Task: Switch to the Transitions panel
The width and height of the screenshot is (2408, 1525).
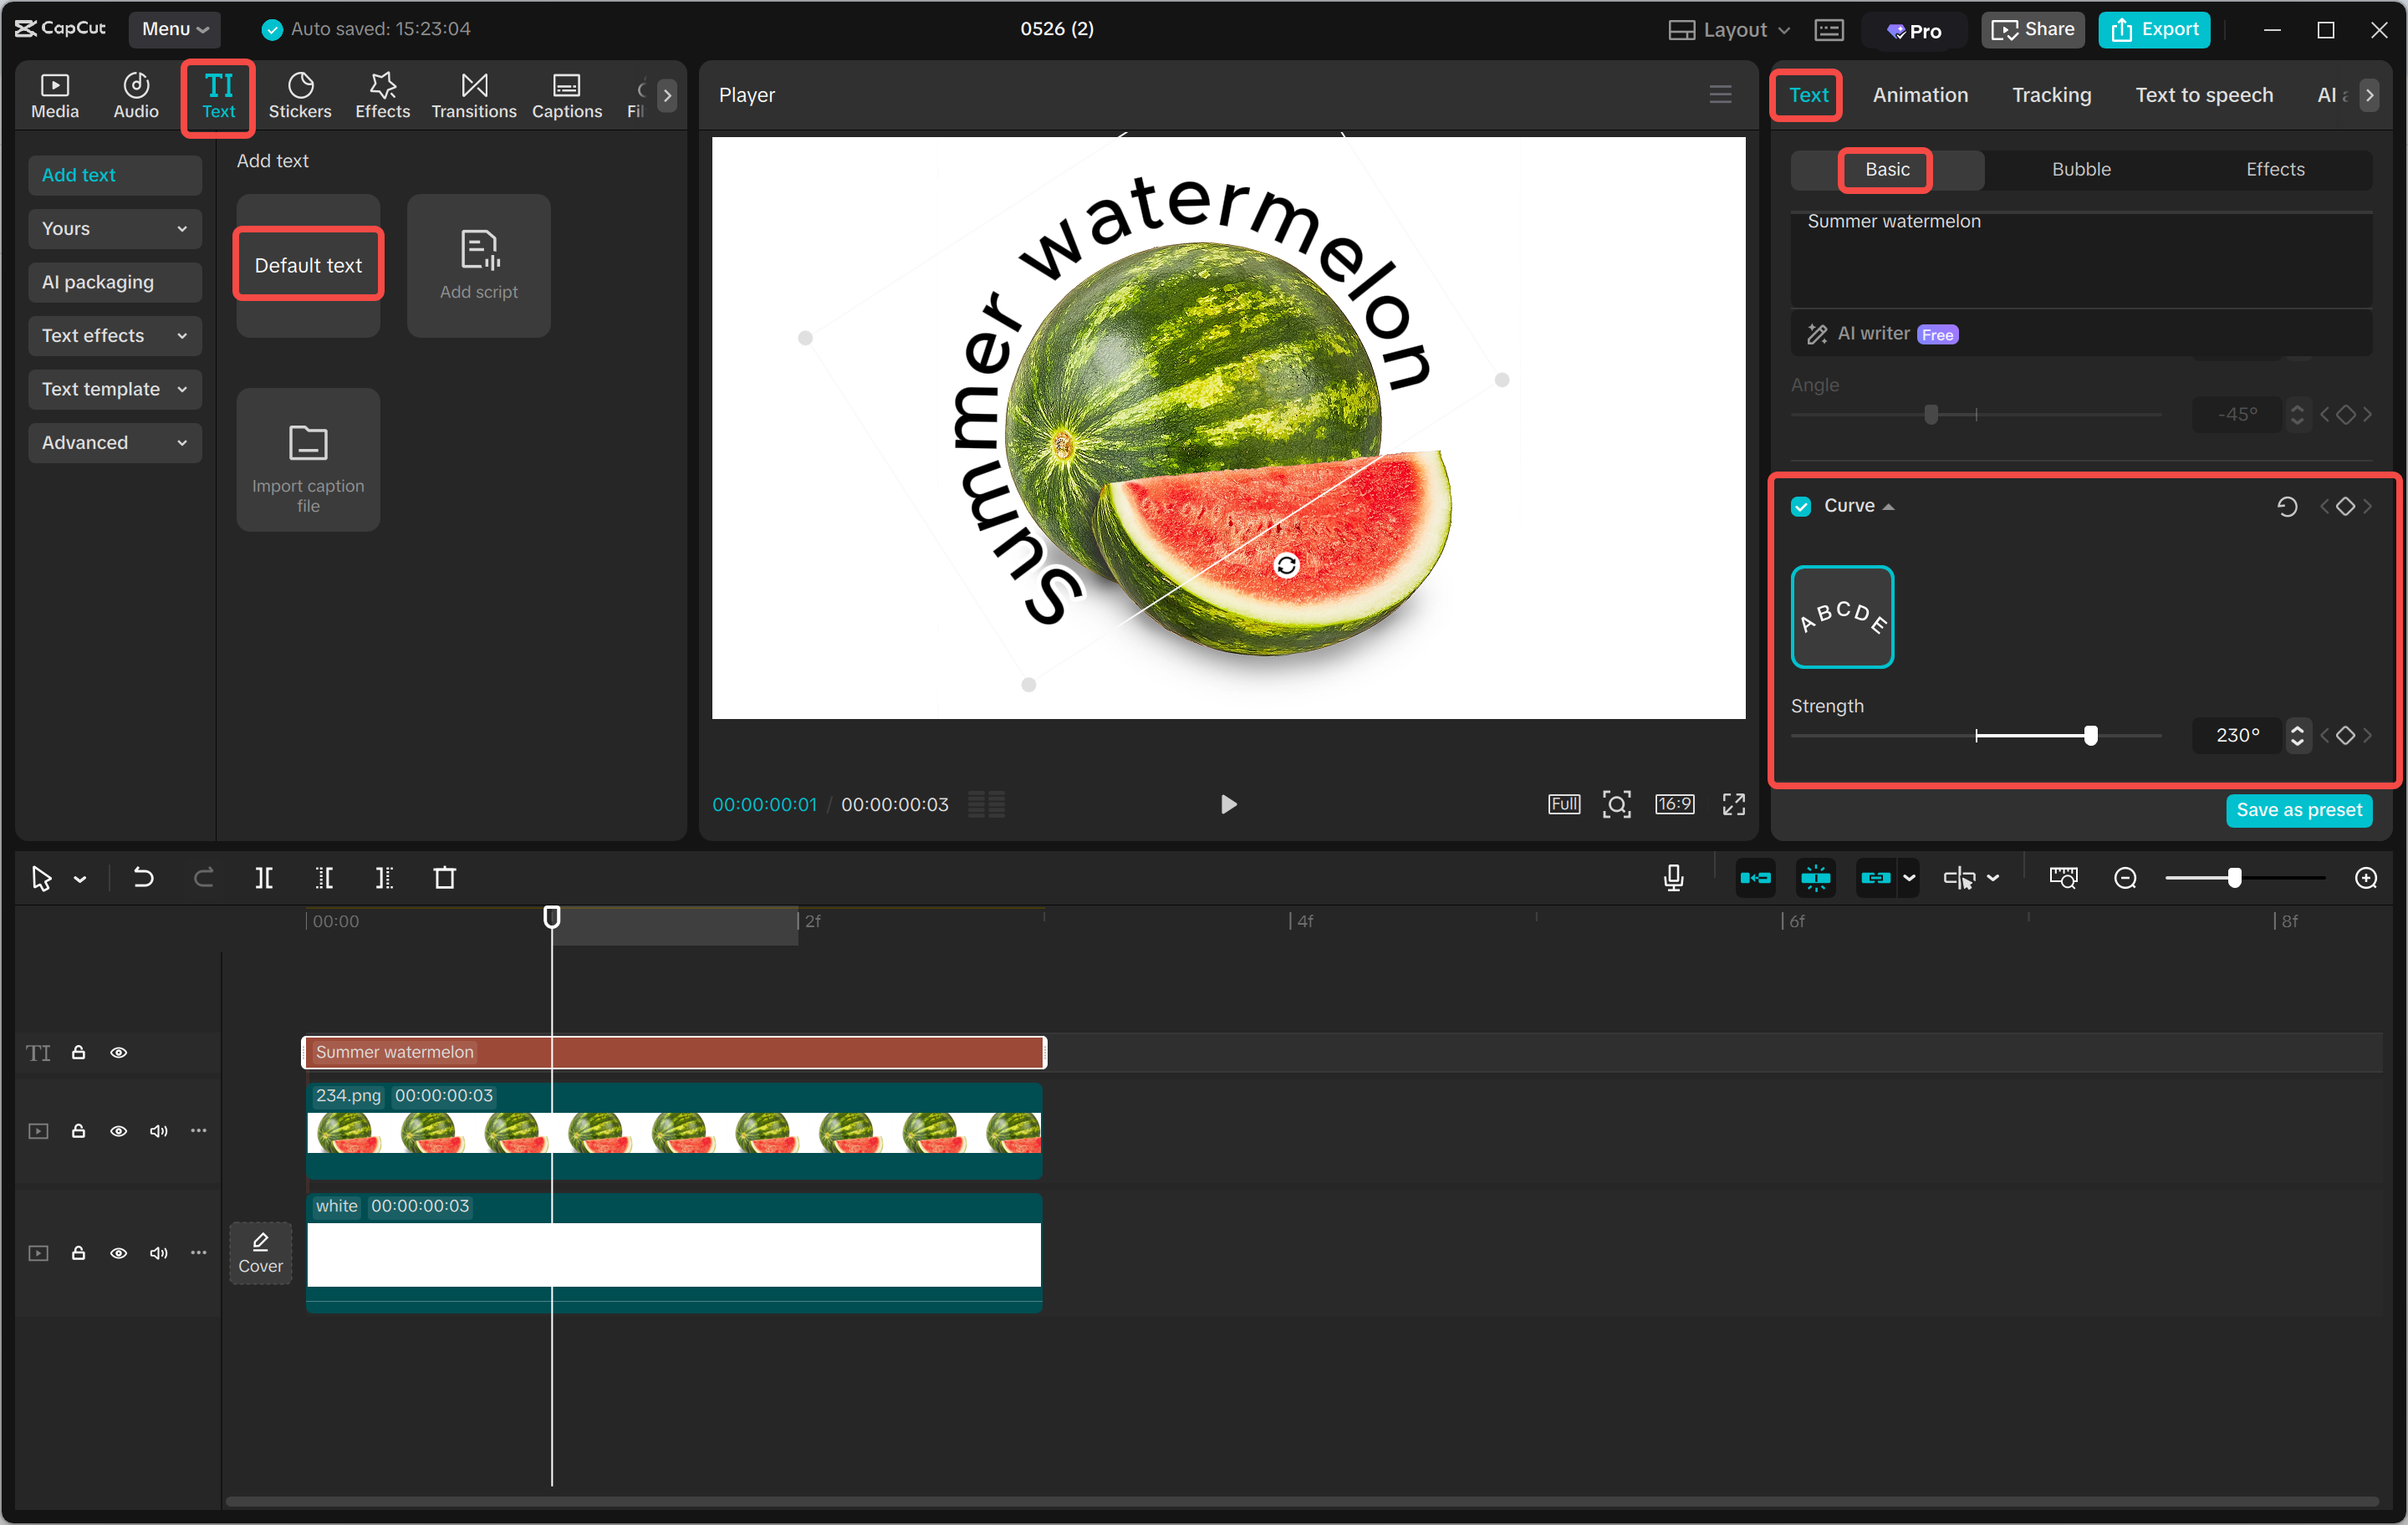Action: pyautogui.click(x=473, y=95)
